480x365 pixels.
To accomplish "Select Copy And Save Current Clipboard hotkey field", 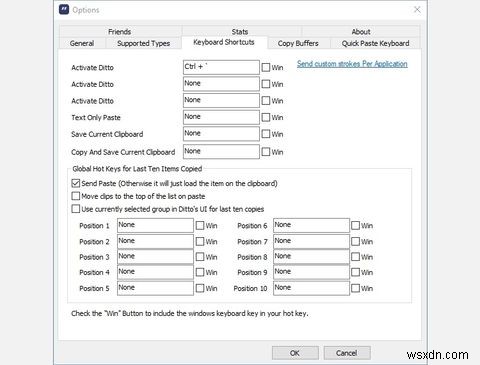I will coord(221,152).
